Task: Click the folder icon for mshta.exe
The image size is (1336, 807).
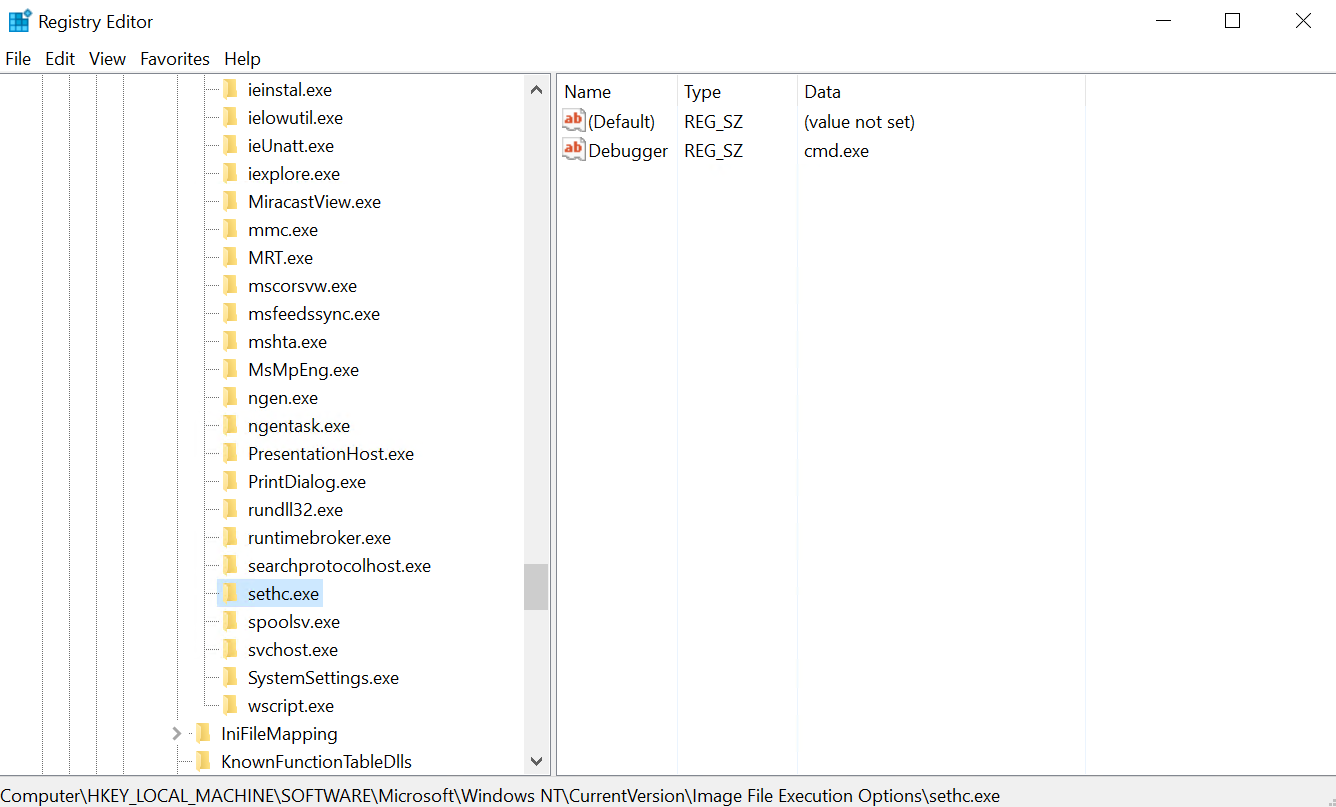Action: coord(231,342)
